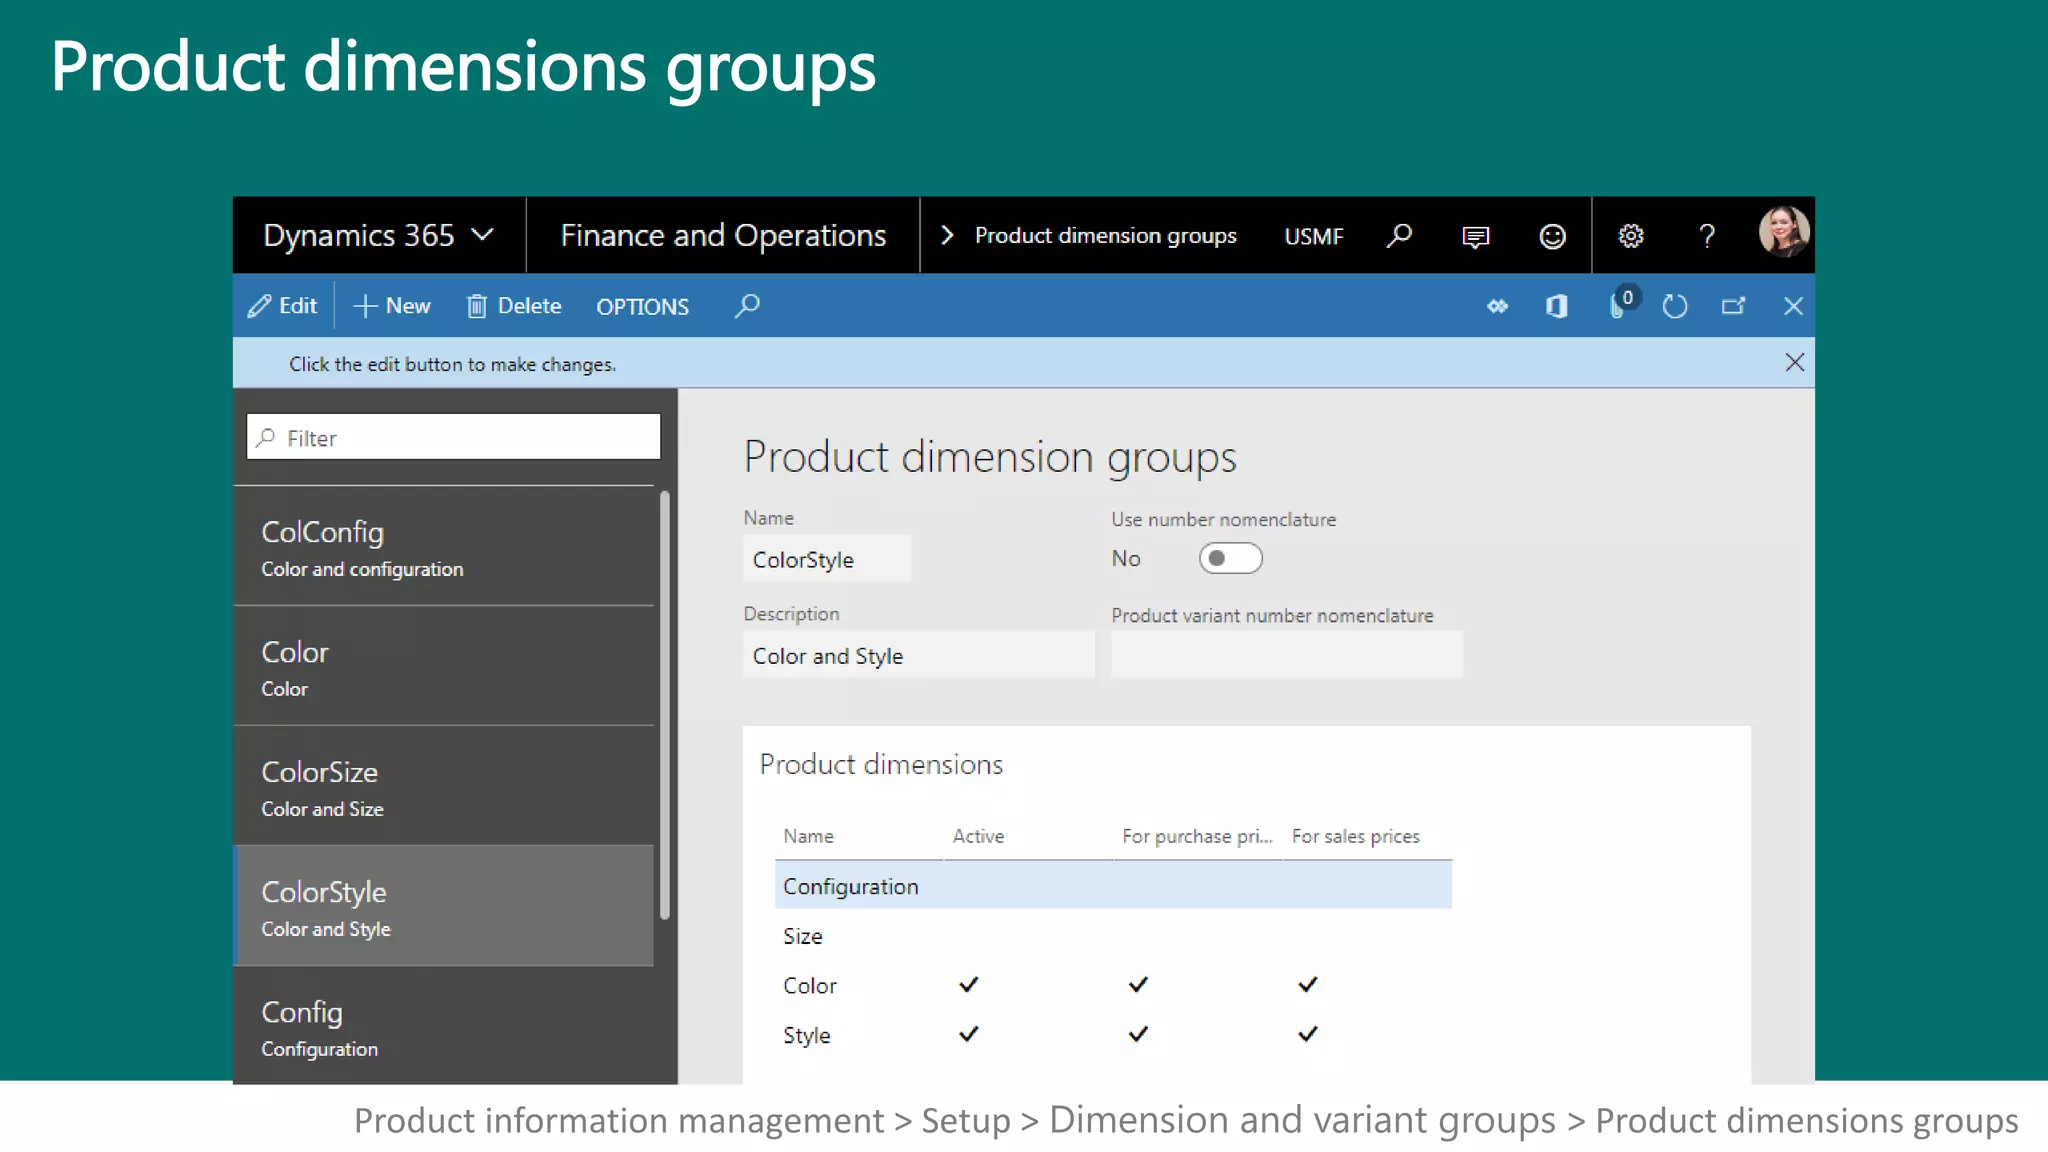Select the Config group in list
This screenshot has height=1152, width=2048.
tap(443, 1027)
